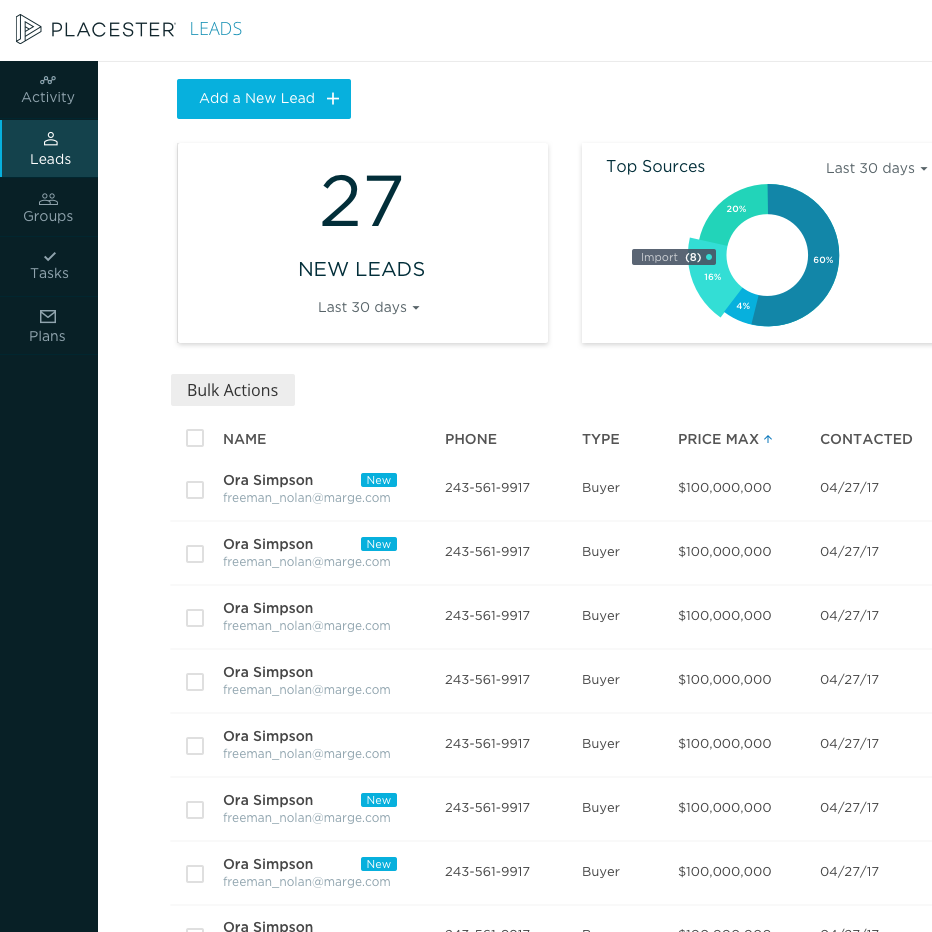
Task: Check the first Ora Simpson row checkbox
Action: pos(195,490)
